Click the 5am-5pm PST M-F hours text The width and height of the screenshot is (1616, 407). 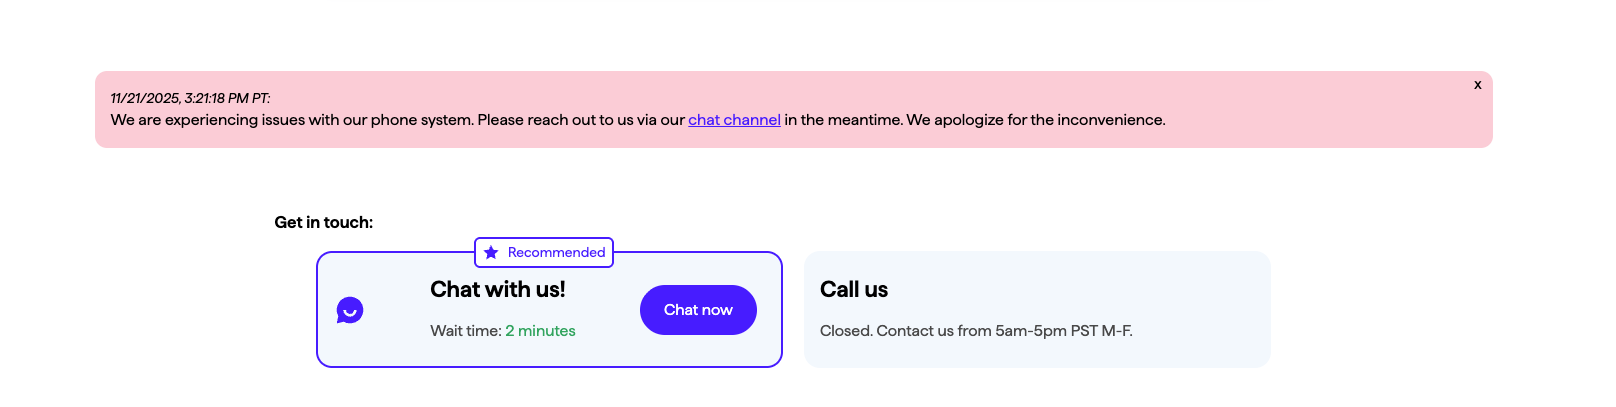tap(1063, 331)
